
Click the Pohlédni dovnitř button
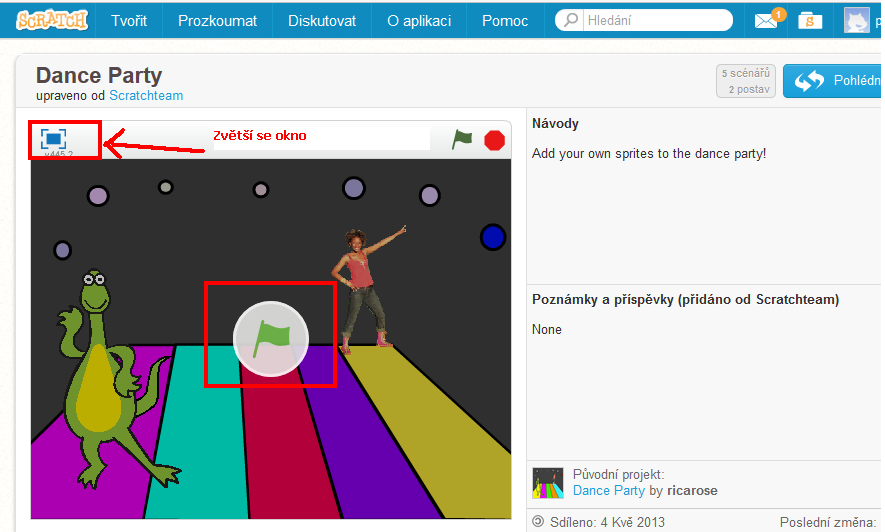tap(834, 81)
